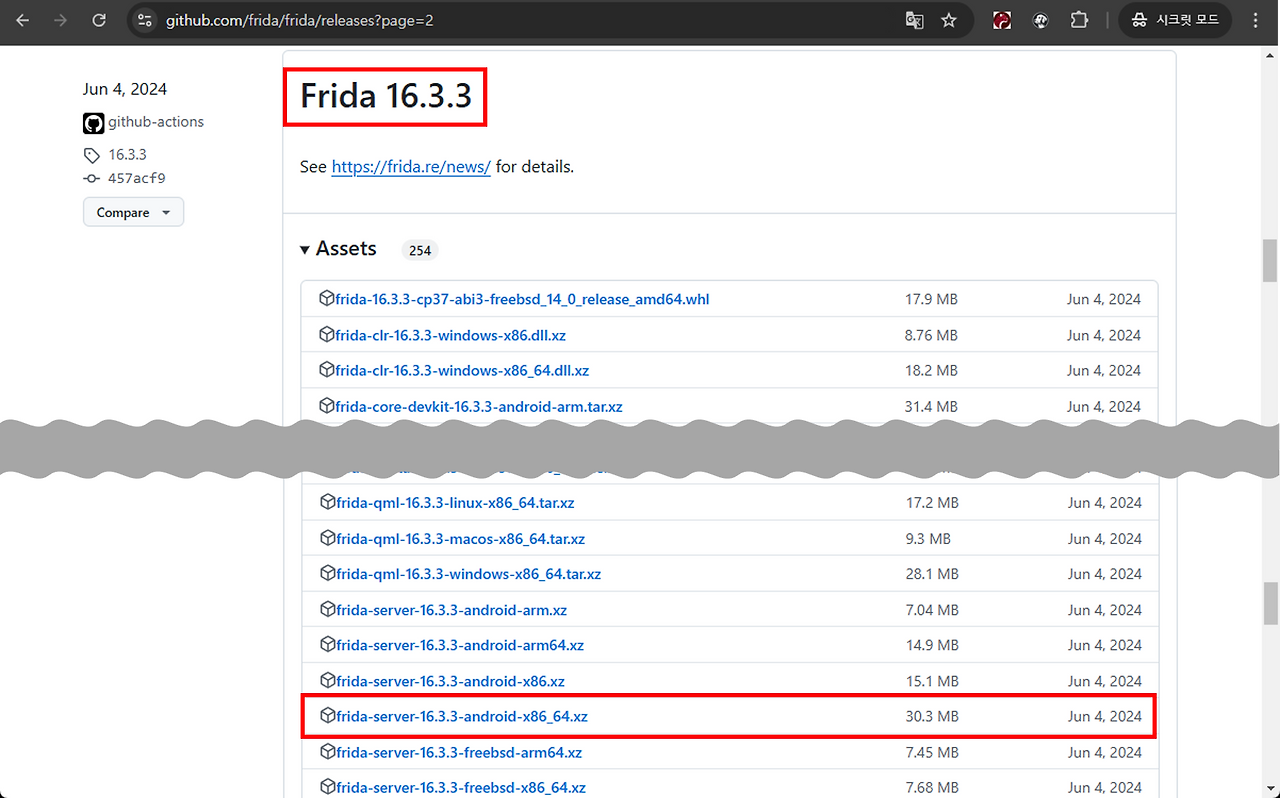This screenshot has height=798, width=1280.
Task: Click package icon beside frida-qml-16.3.3-windows-x86_64.tar.xz
Action: pos(326,574)
